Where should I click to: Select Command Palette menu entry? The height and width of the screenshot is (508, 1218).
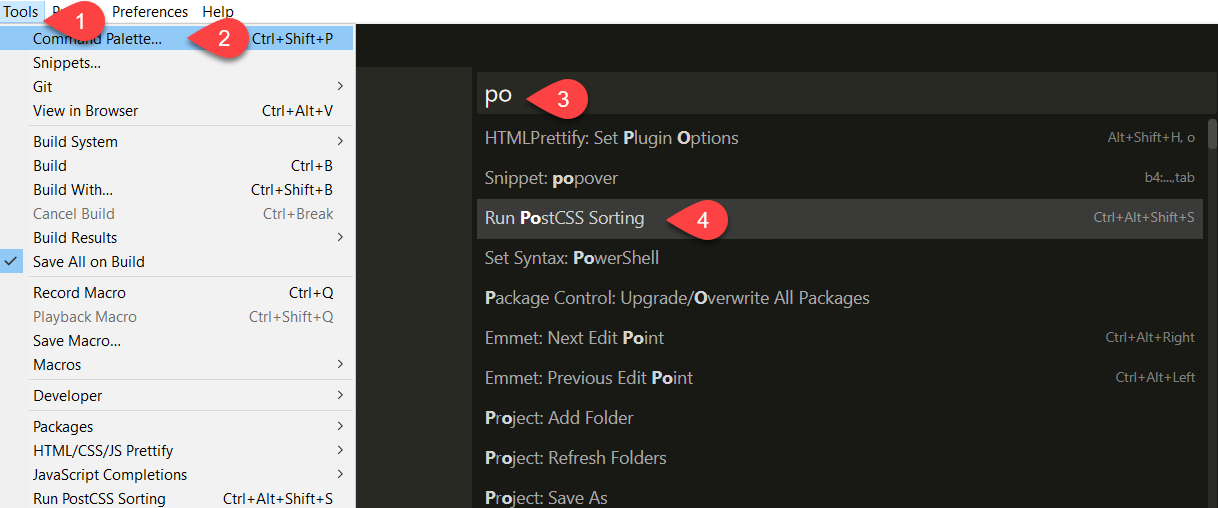97,39
